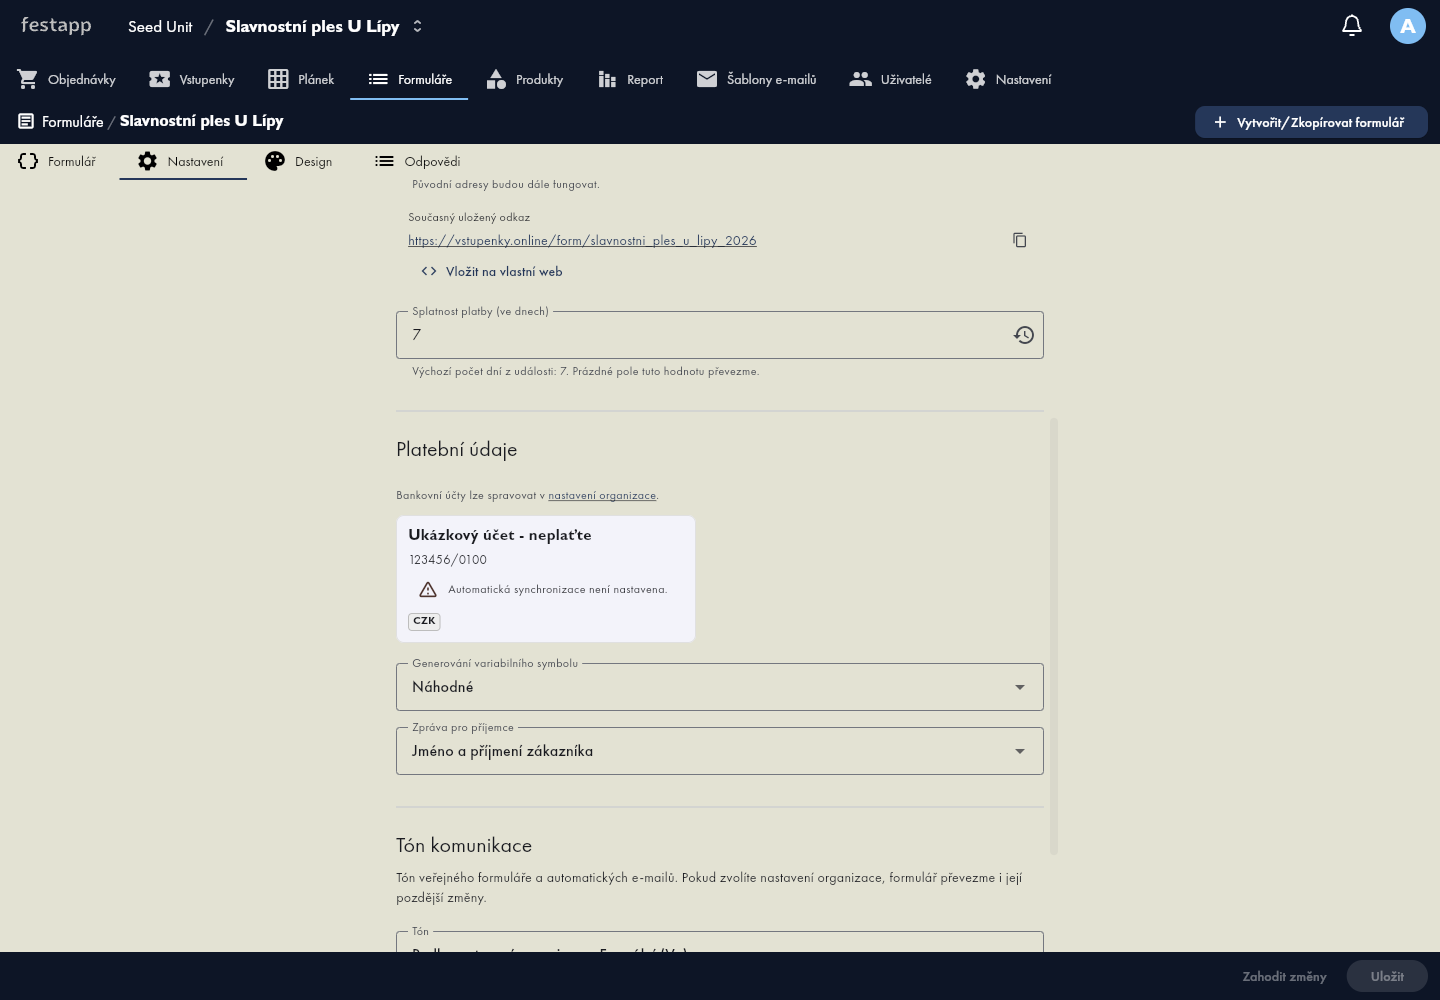The image size is (1440, 1000).
Task: Click the Tón komunikace heading
Action: coord(464,845)
